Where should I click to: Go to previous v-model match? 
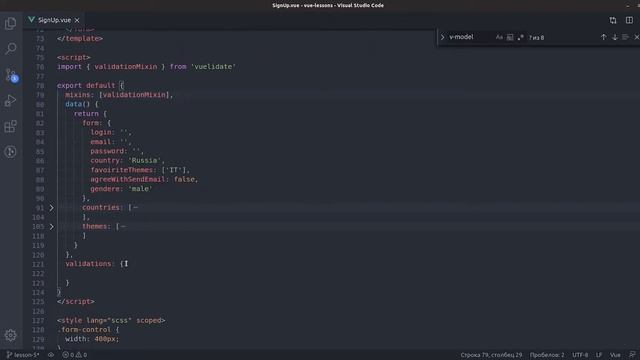[x=603, y=37]
